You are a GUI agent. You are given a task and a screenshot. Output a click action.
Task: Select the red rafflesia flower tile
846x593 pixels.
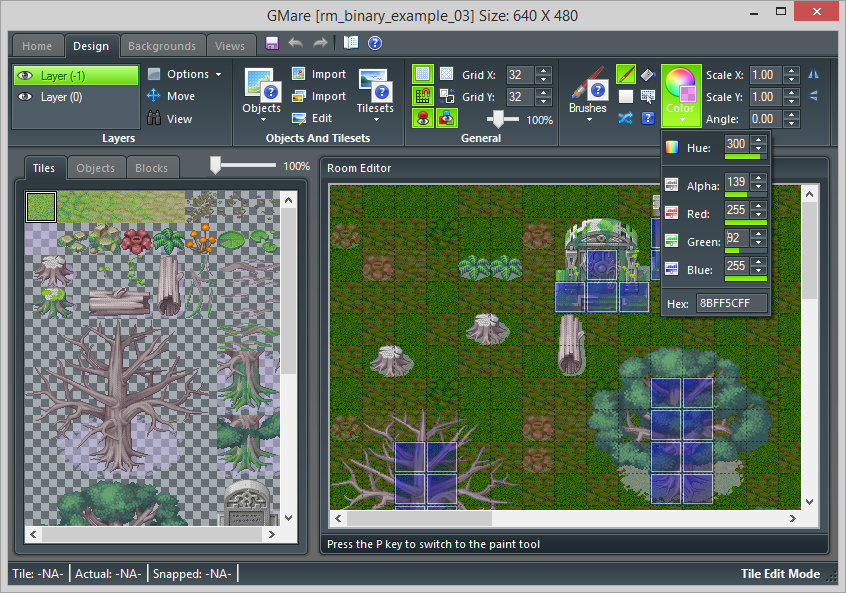(137, 241)
